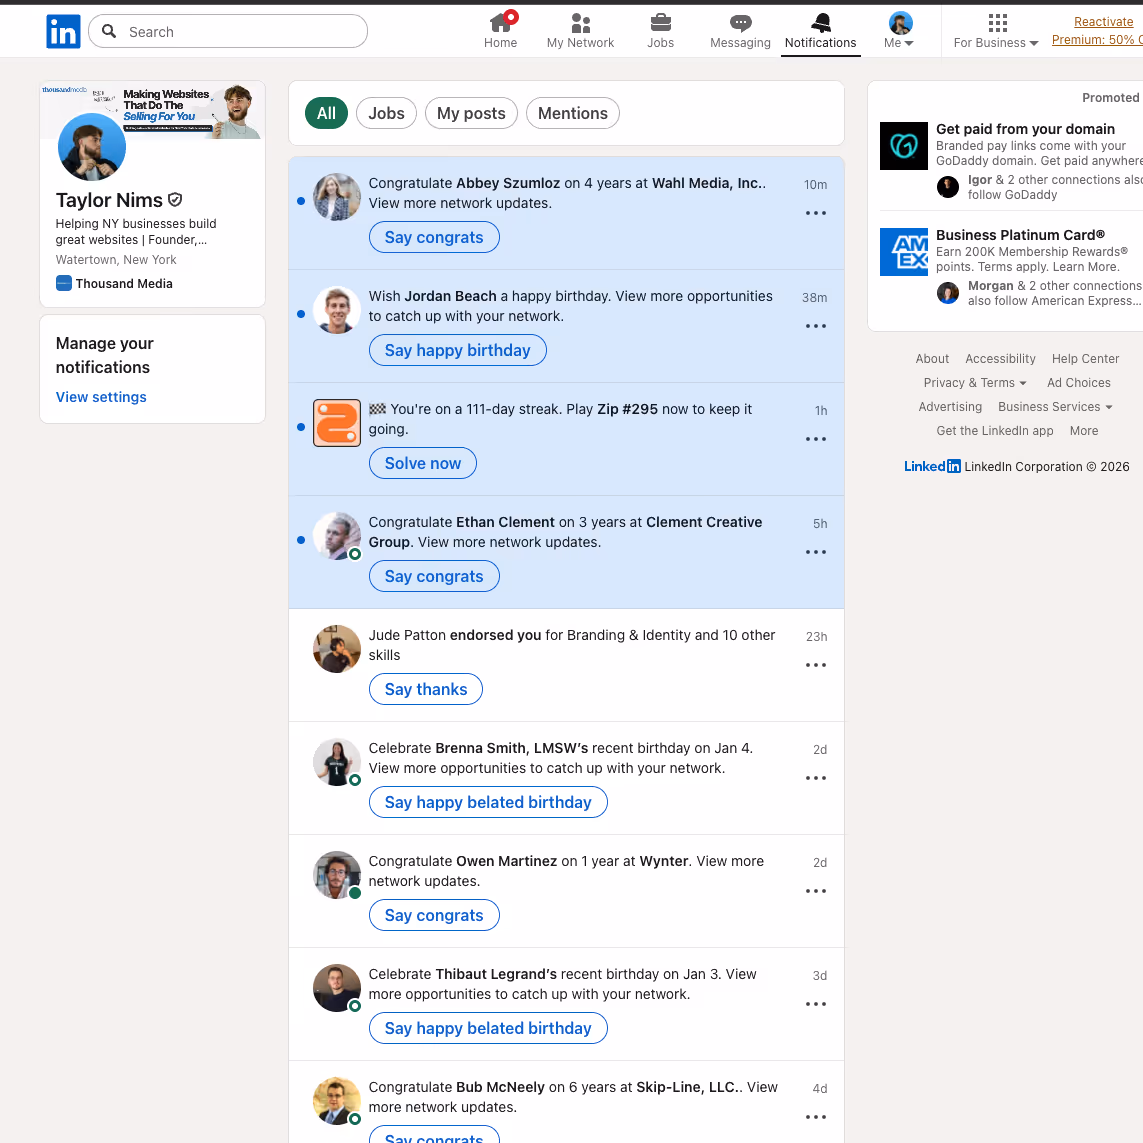
Task: Open options menu for Abbey Szumloz notification
Action: (x=816, y=213)
